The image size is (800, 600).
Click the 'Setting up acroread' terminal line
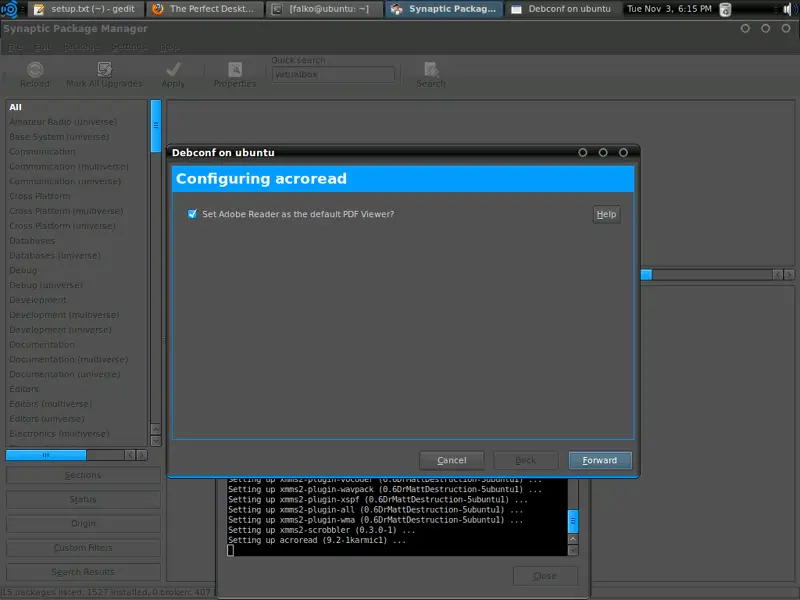[317, 540]
